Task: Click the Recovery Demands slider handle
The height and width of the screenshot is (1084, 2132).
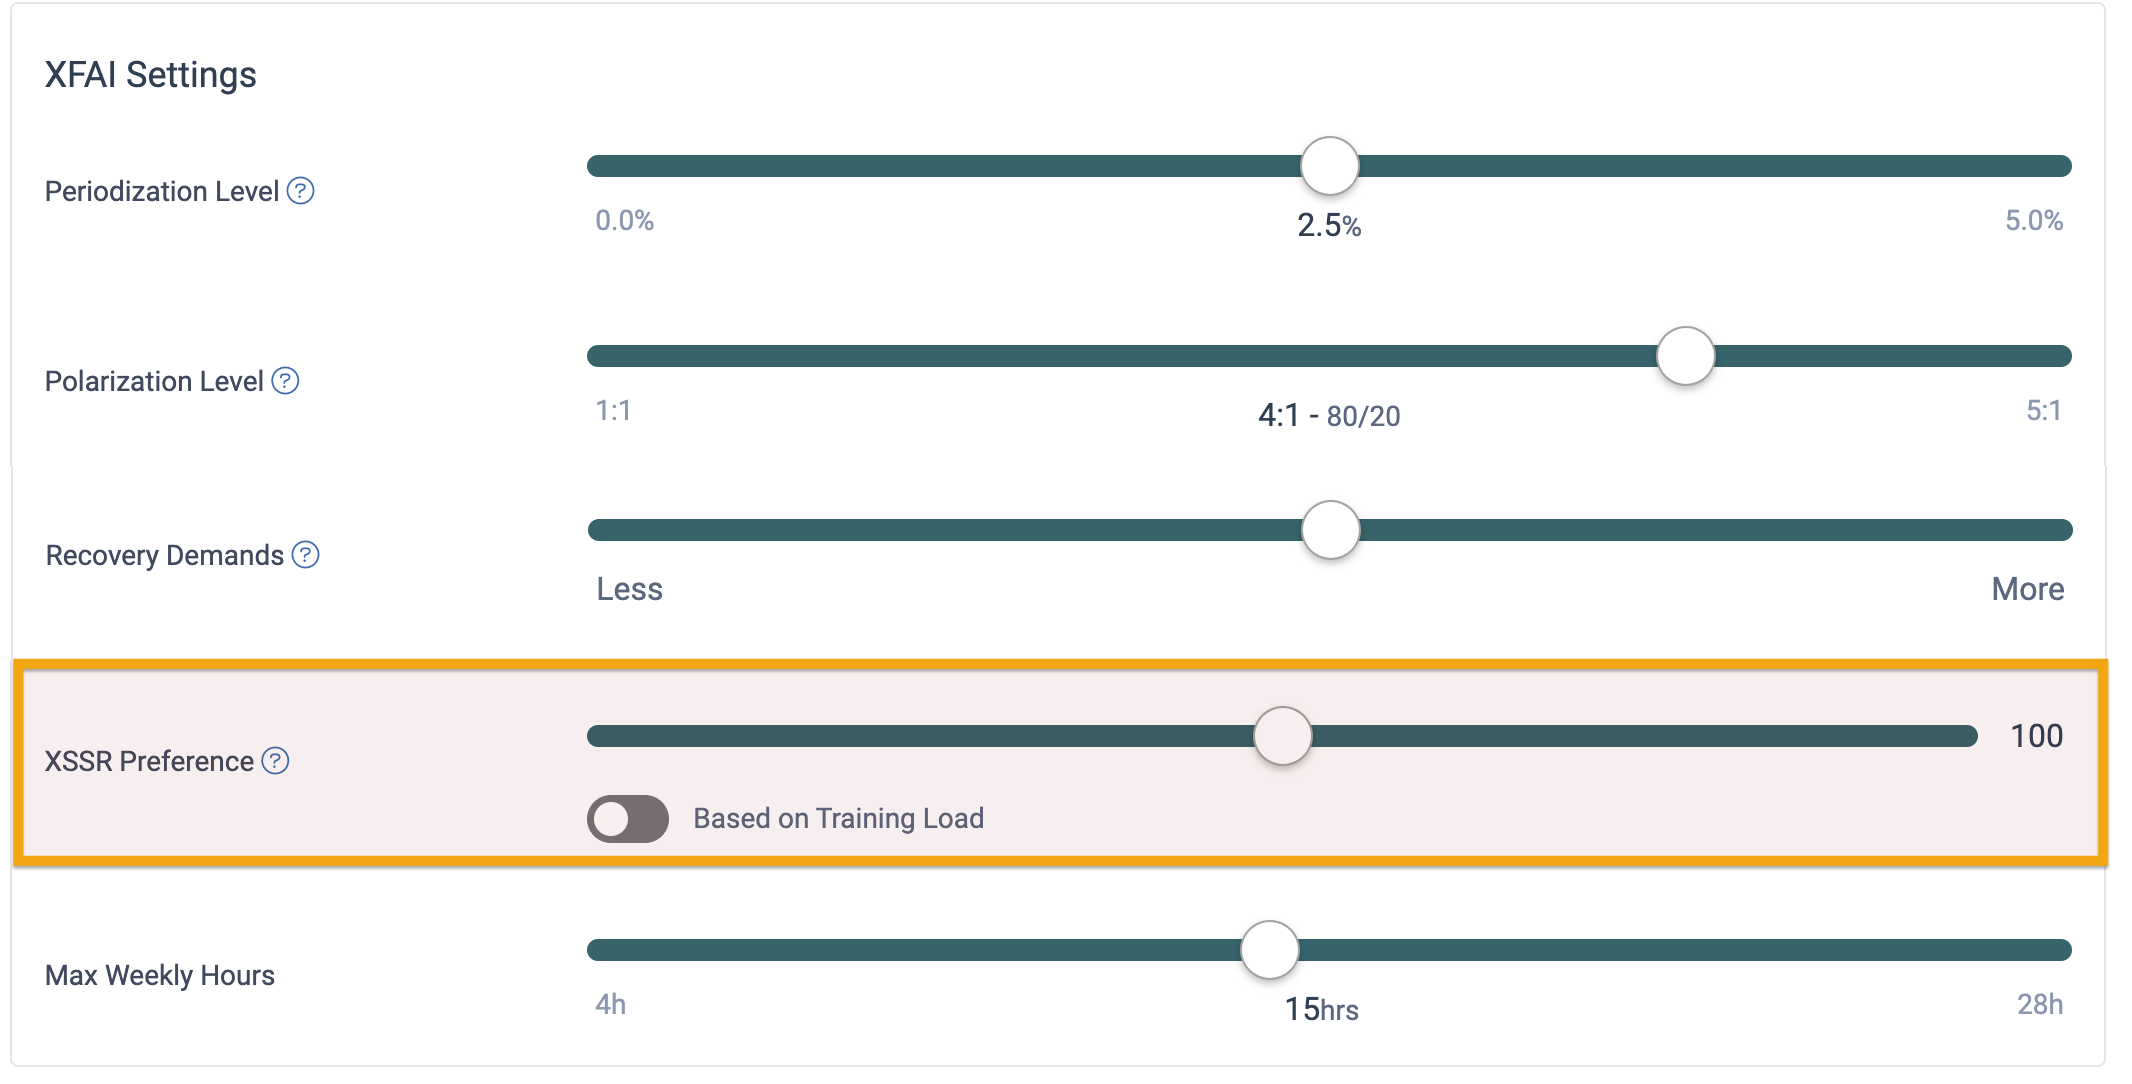Action: (1330, 530)
